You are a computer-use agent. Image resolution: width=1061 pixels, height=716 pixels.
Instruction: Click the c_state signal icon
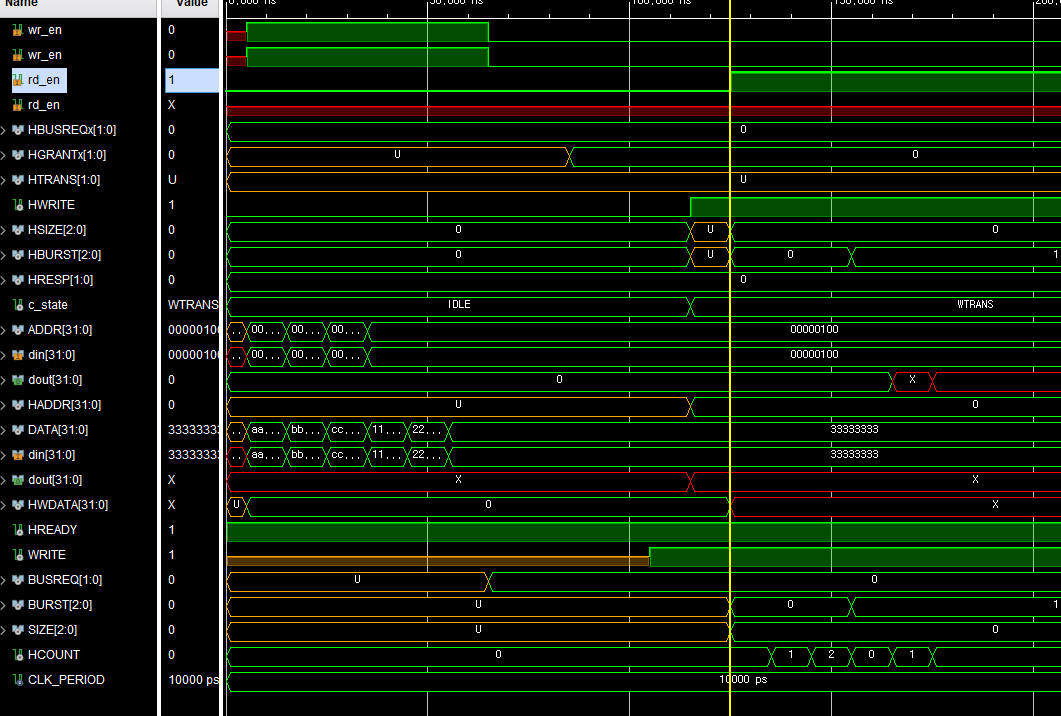coord(18,305)
